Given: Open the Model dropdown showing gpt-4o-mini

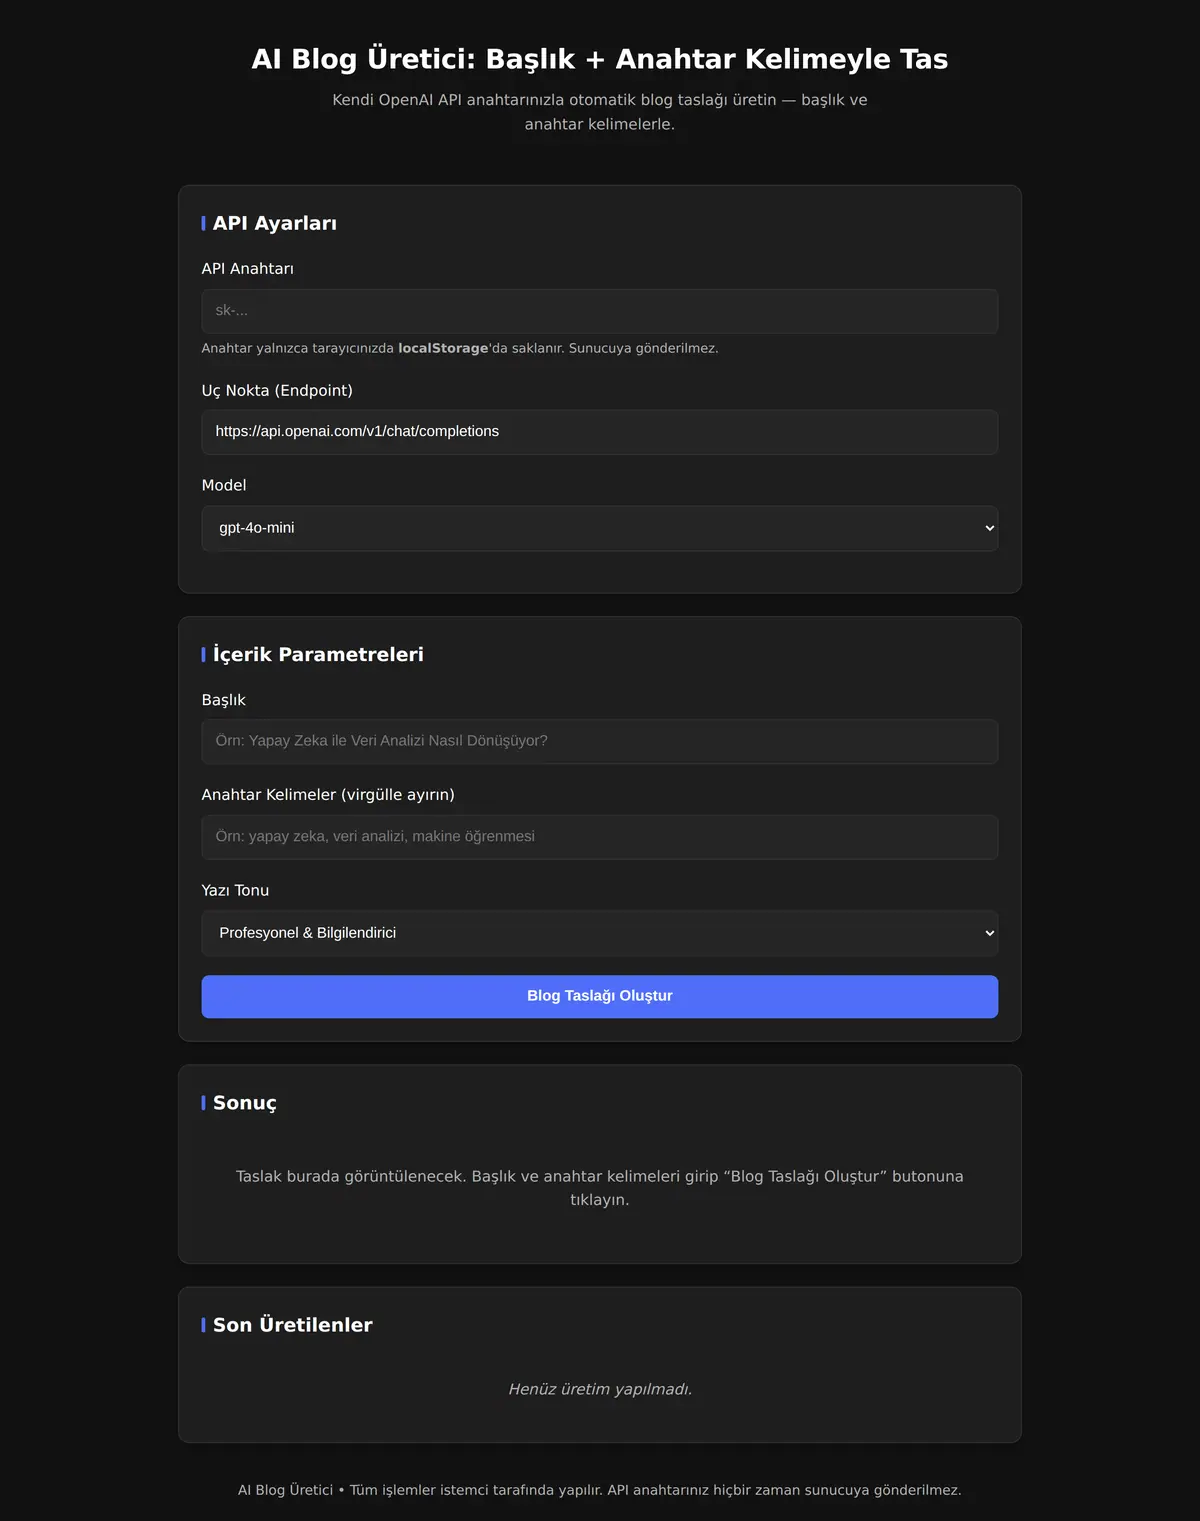Looking at the screenshot, I should tap(600, 528).
